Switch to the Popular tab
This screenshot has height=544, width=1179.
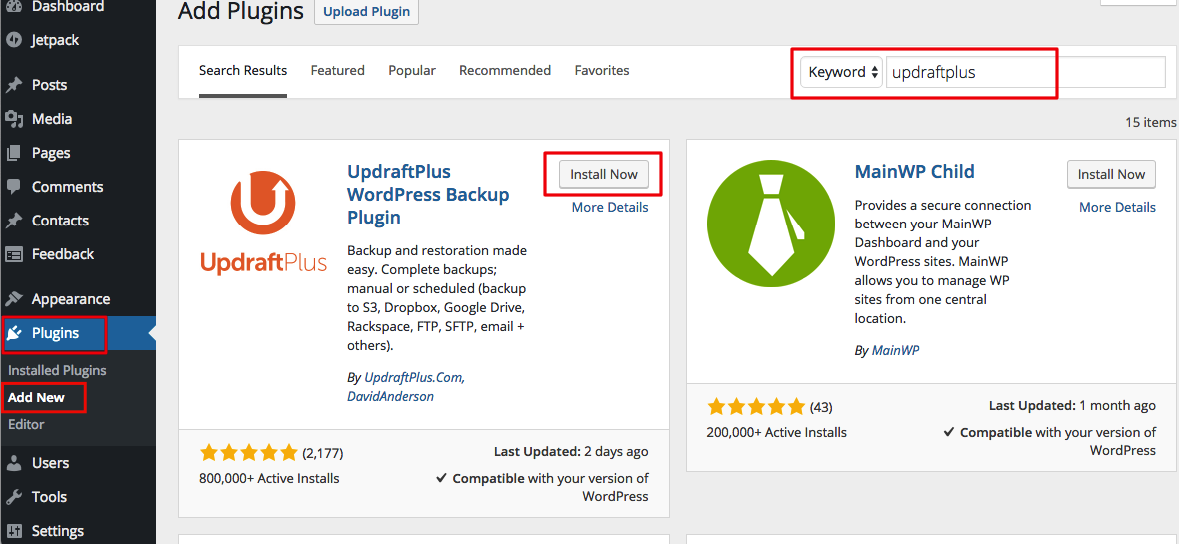click(412, 71)
